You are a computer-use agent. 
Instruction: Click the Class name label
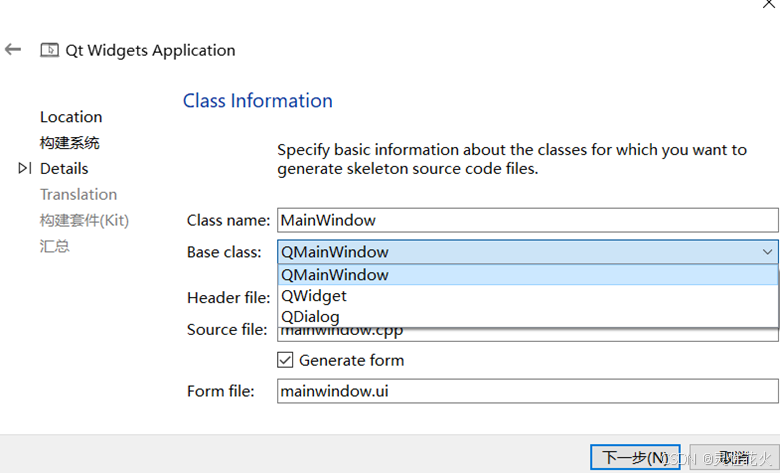tap(228, 220)
